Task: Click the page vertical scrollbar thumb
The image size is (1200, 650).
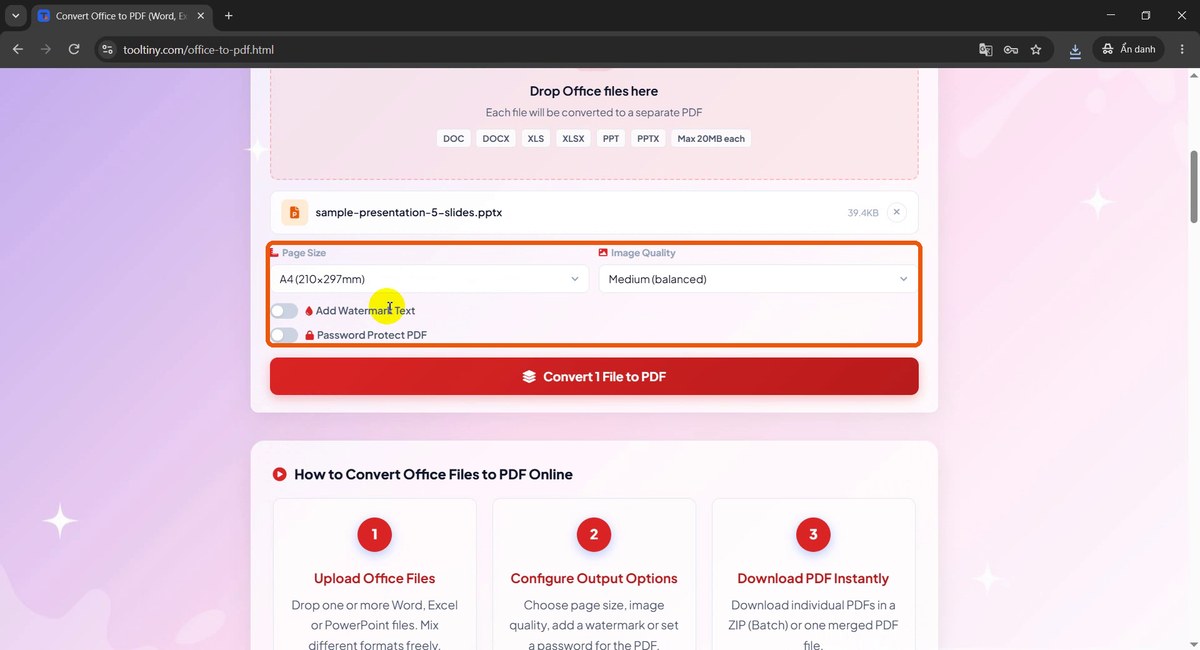Action: coord(1193,187)
